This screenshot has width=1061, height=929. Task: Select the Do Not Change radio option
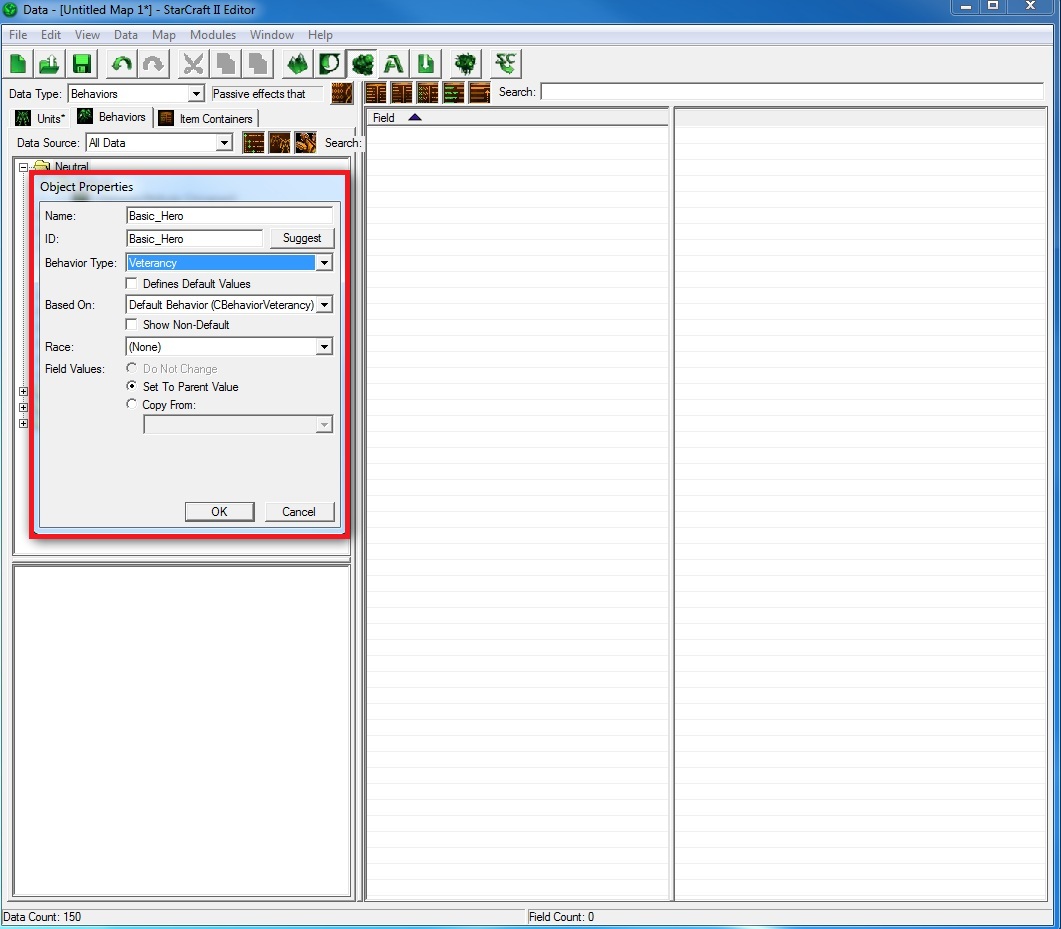(x=132, y=368)
